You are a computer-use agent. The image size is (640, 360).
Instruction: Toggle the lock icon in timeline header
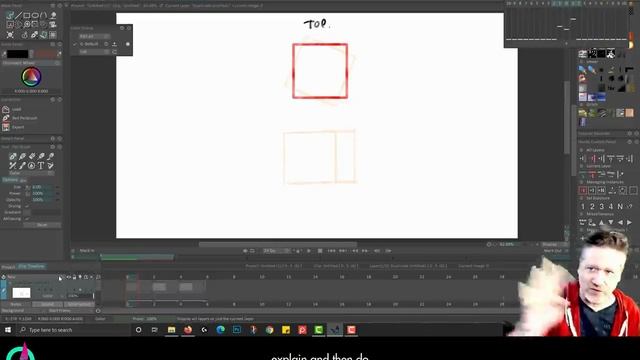pos(74,277)
